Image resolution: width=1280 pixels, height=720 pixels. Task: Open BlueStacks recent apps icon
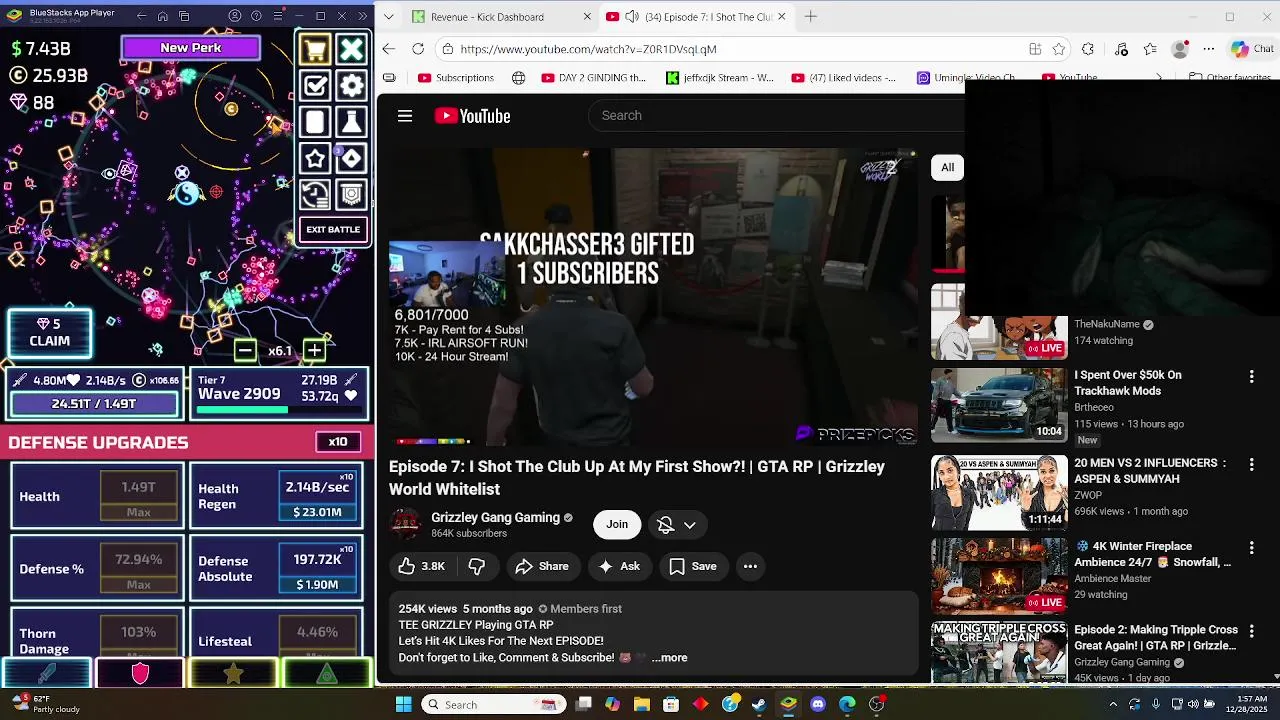coord(185,16)
